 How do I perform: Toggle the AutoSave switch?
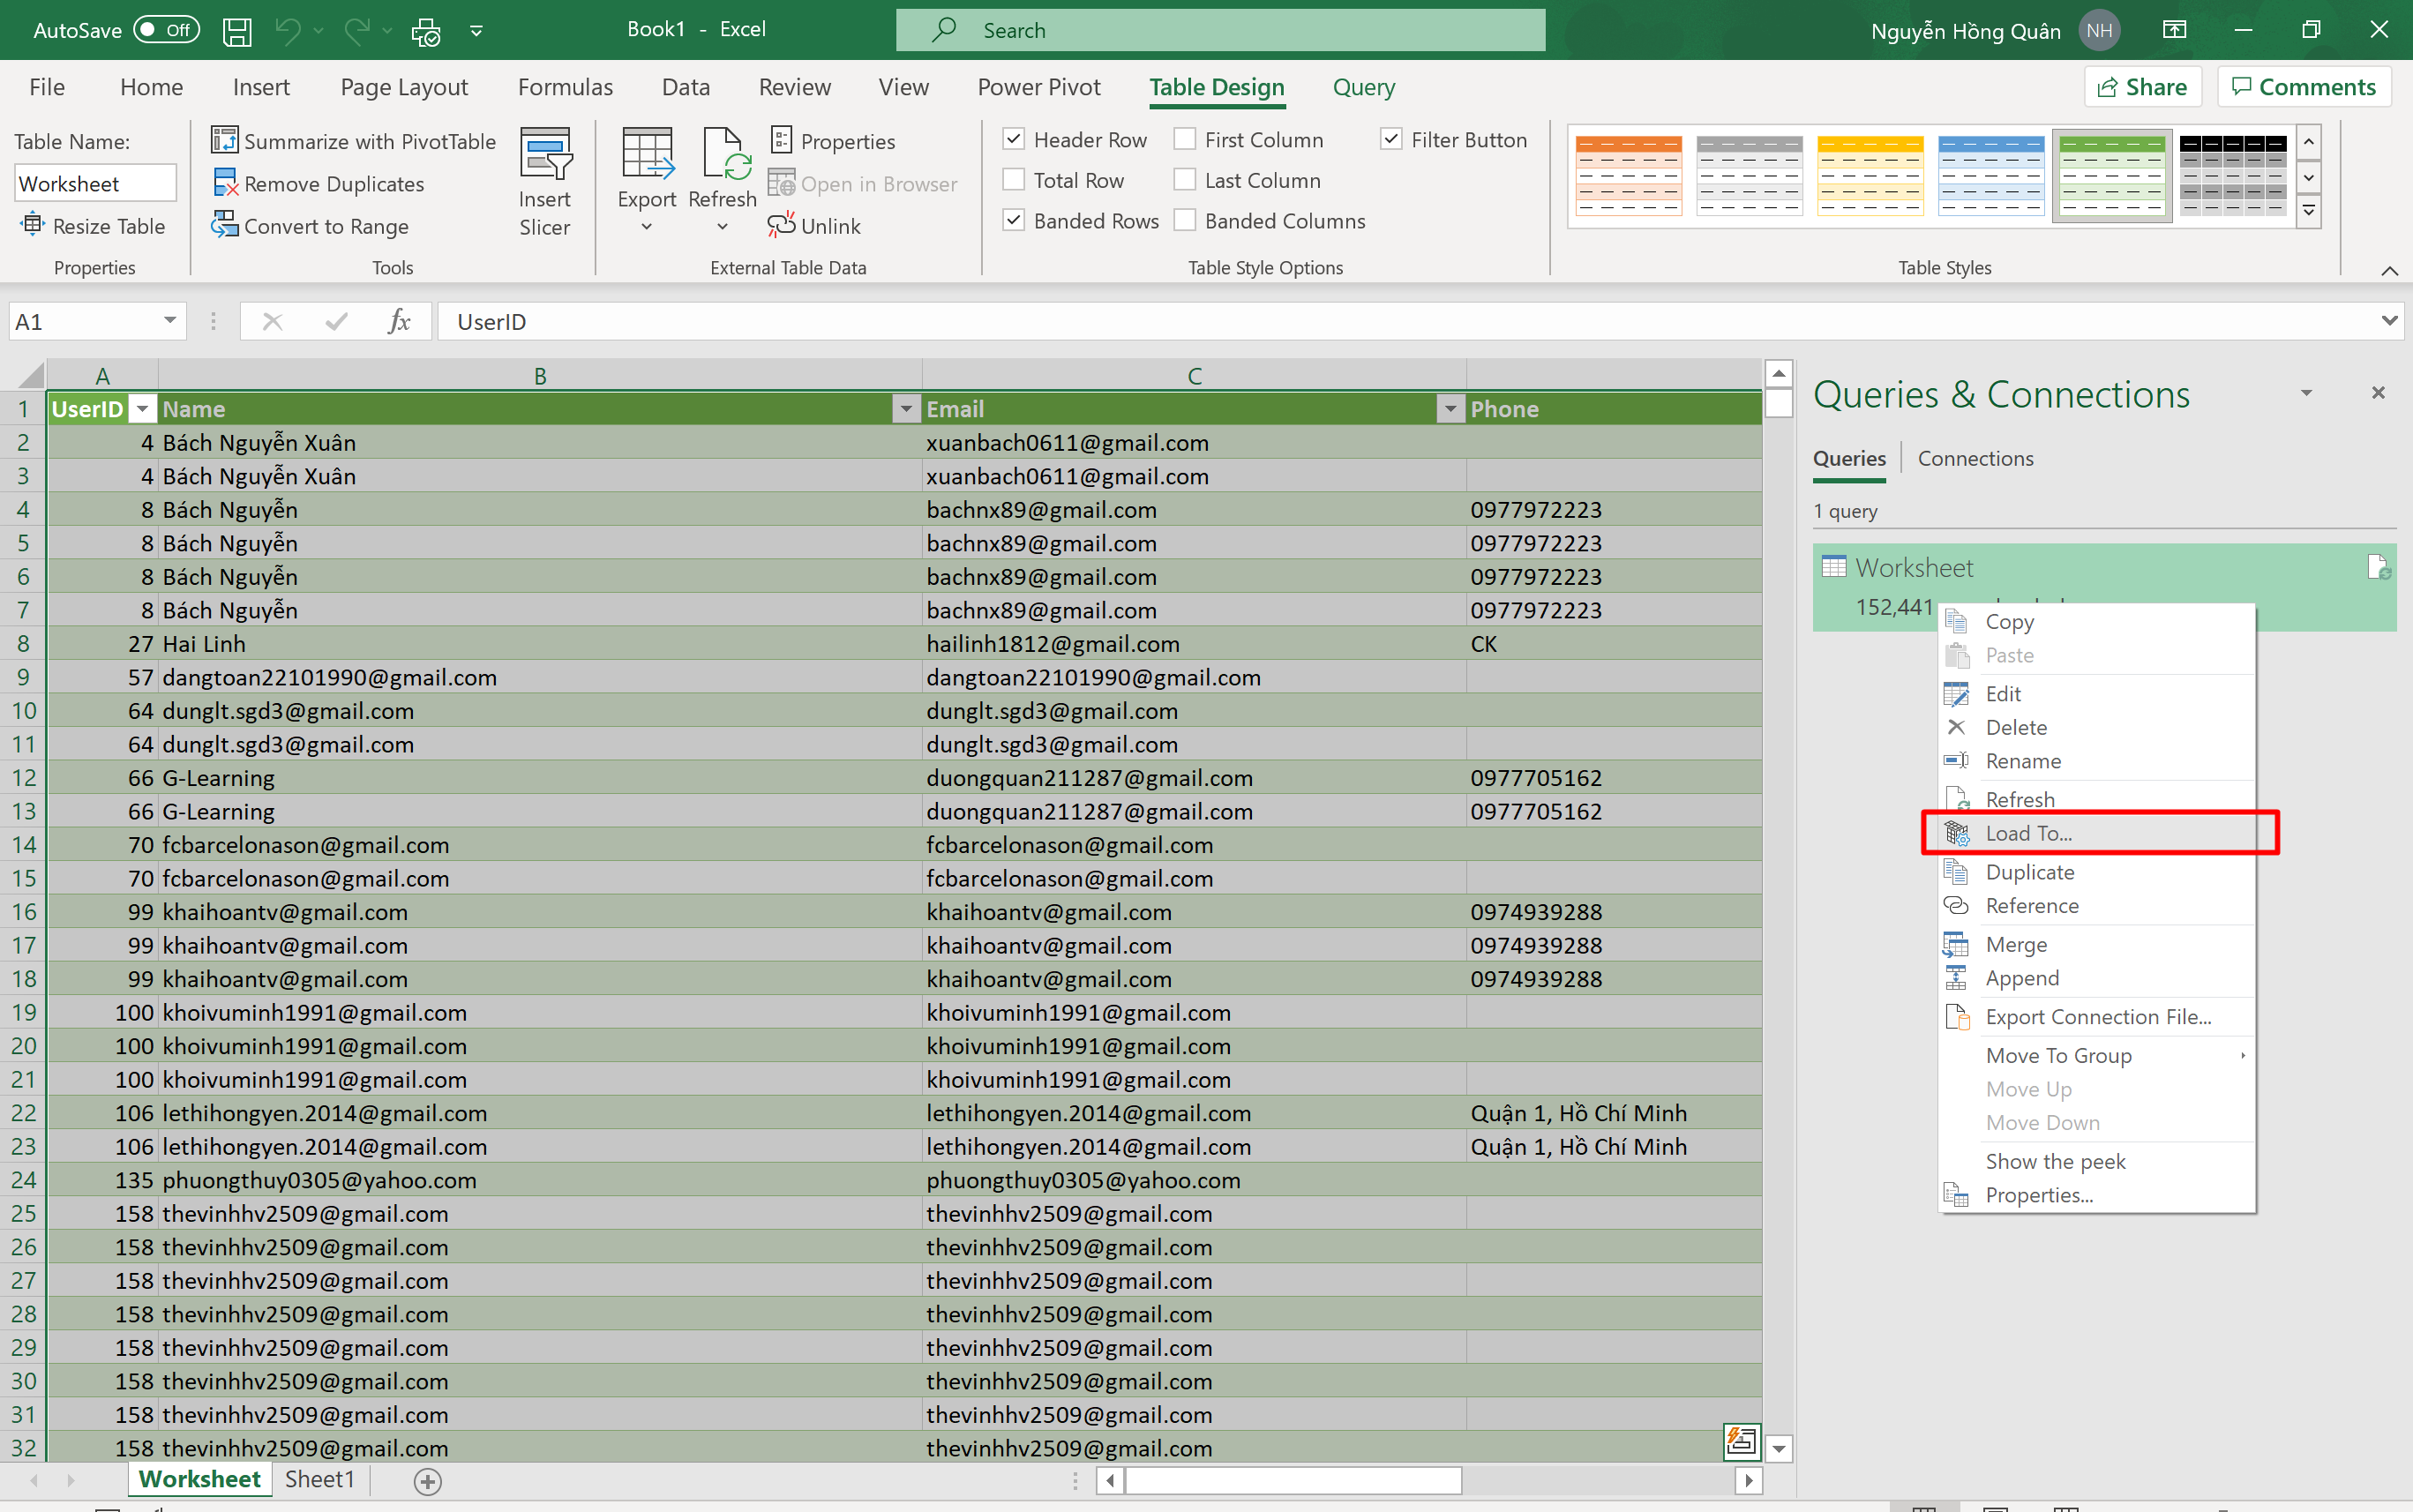(x=166, y=30)
